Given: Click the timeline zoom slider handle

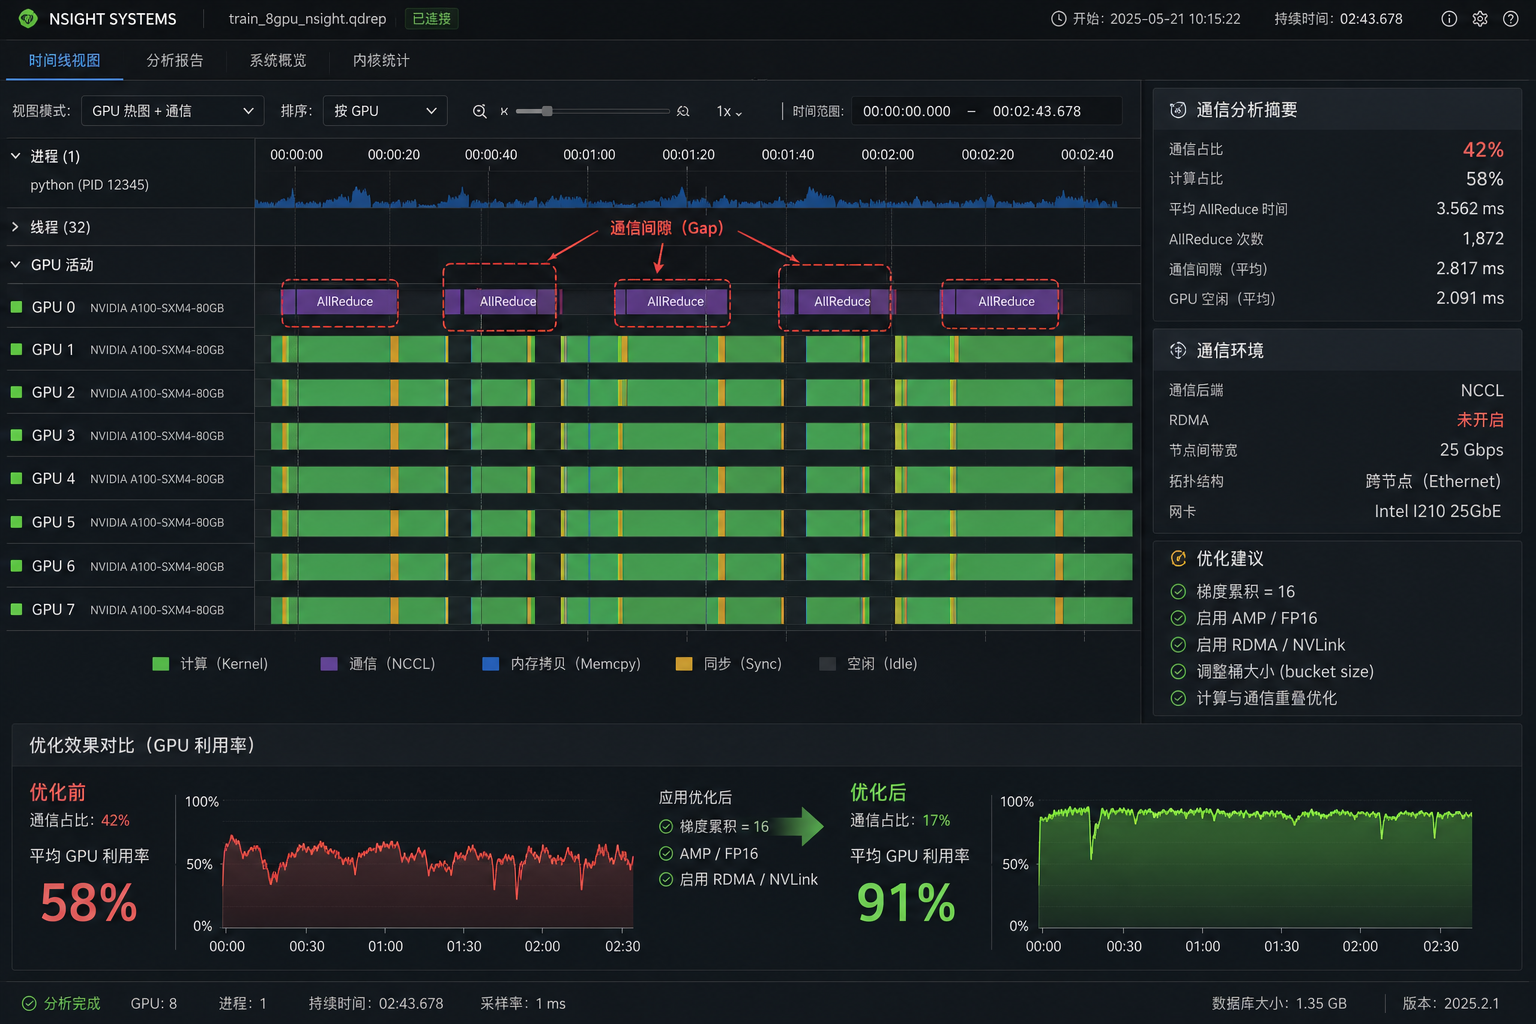Looking at the screenshot, I should coord(547,111).
